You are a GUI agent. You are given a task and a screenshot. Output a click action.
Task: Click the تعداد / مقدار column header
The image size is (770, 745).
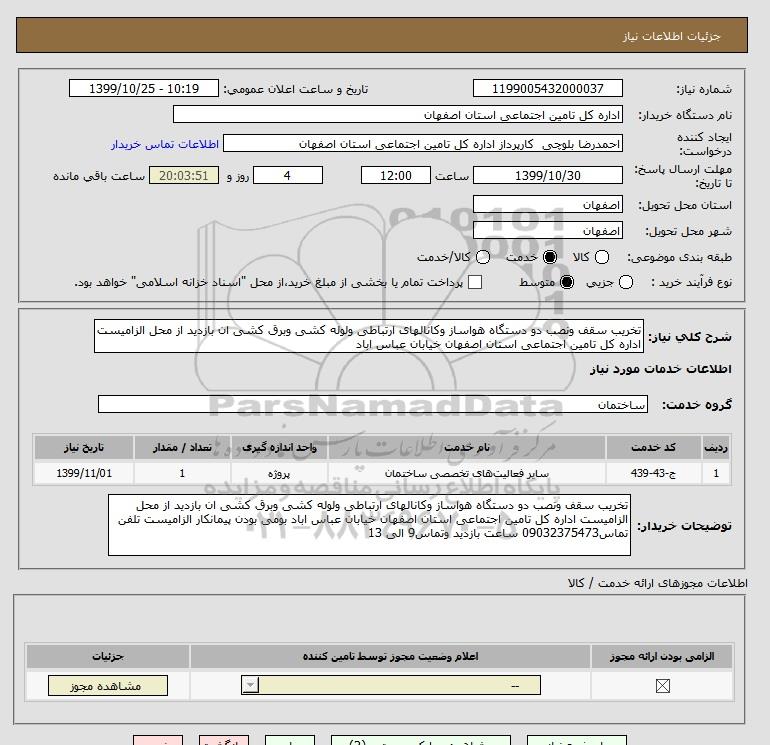(182, 447)
